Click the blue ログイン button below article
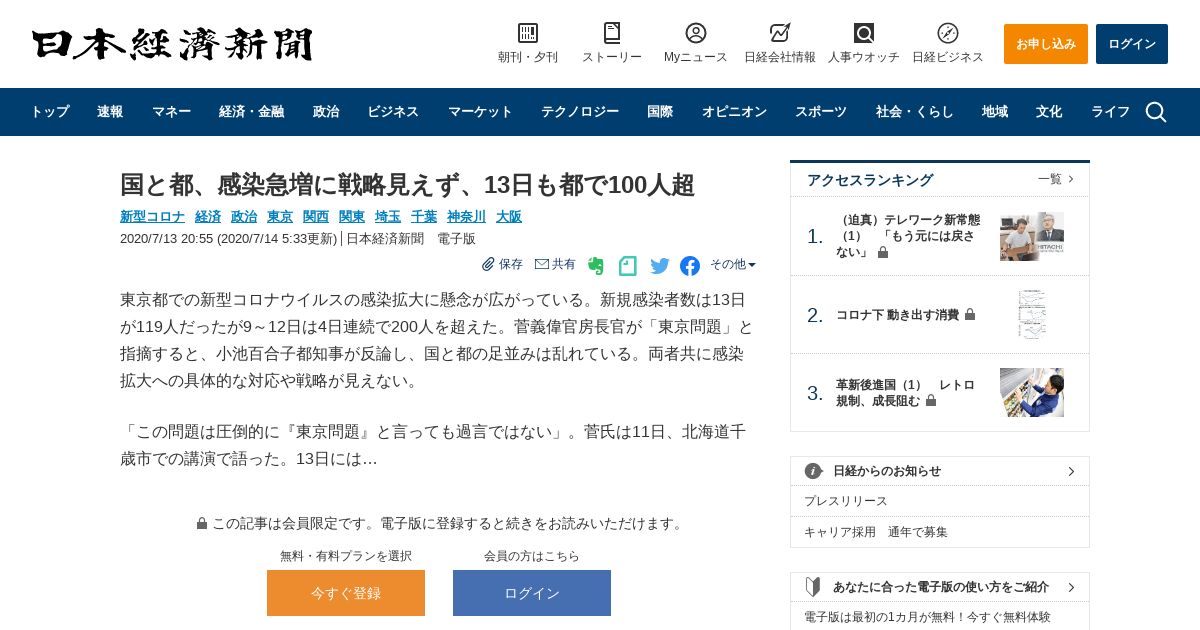The width and height of the screenshot is (1200, 630). (x=532, y=593)
